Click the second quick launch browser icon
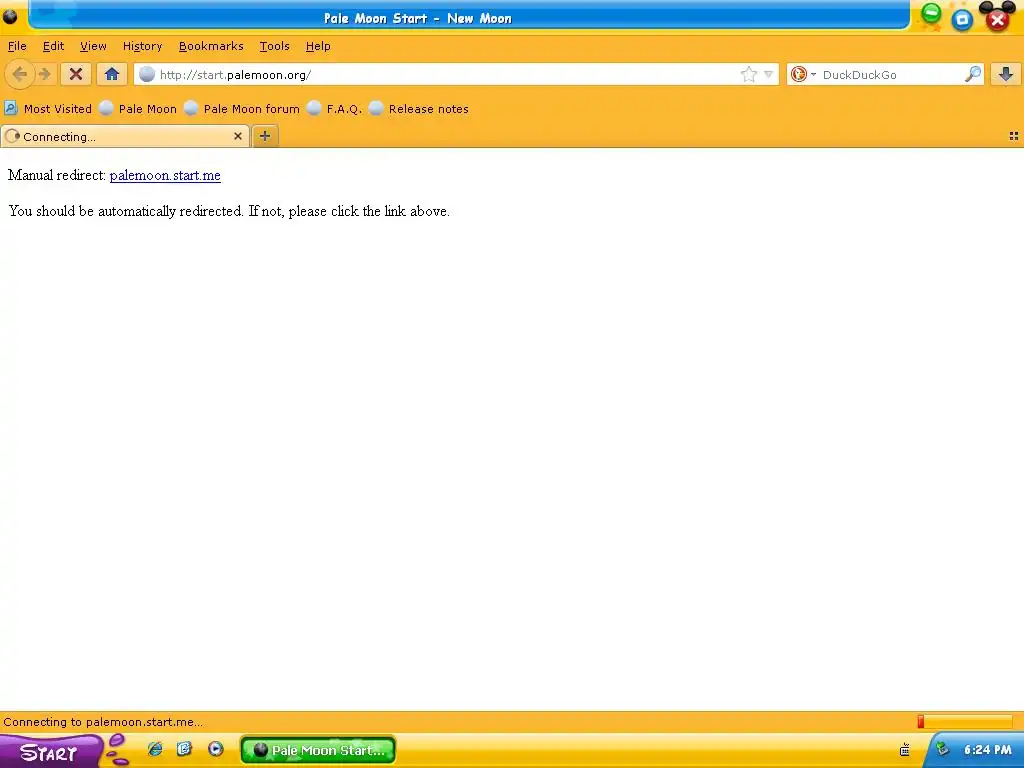Screen dimensions: 1024x768 coord(185,749)
